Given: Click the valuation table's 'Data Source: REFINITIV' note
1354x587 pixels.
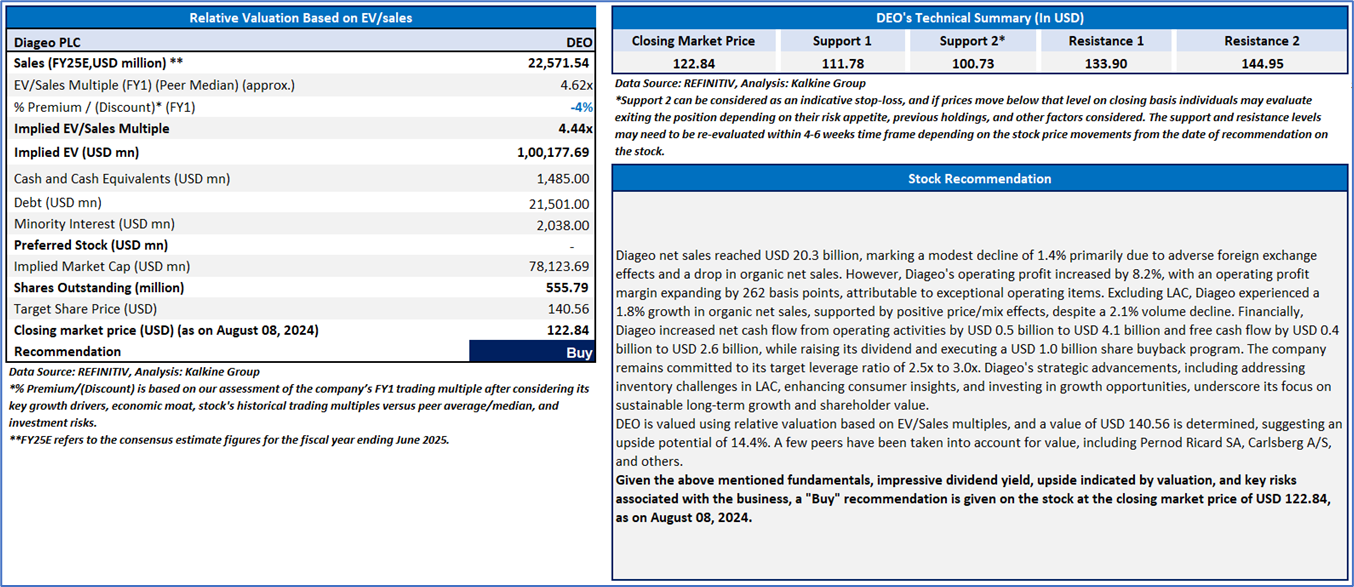Looking at the screenshot, I should pyautogui.click(x=134, y=372).
